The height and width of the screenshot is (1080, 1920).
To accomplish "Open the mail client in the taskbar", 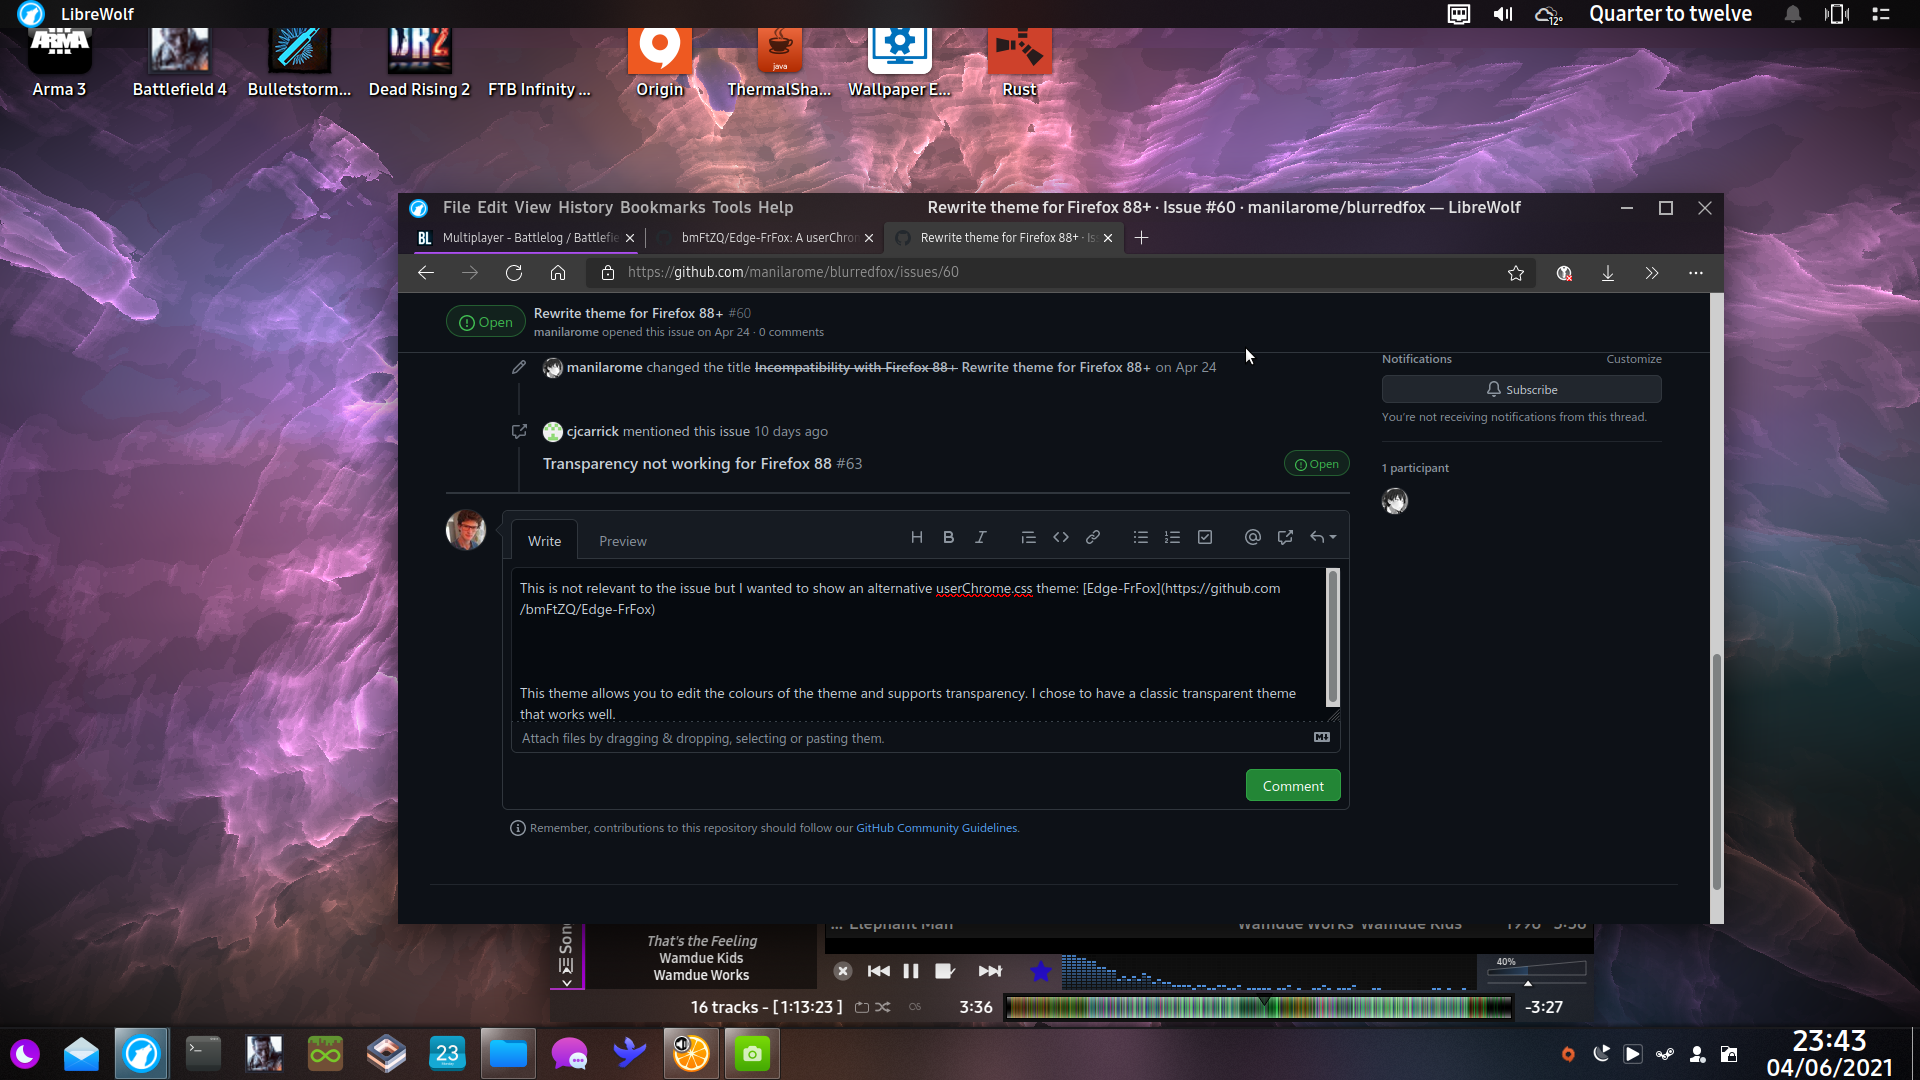I will pyautogui.click(x=81, y=1053).
